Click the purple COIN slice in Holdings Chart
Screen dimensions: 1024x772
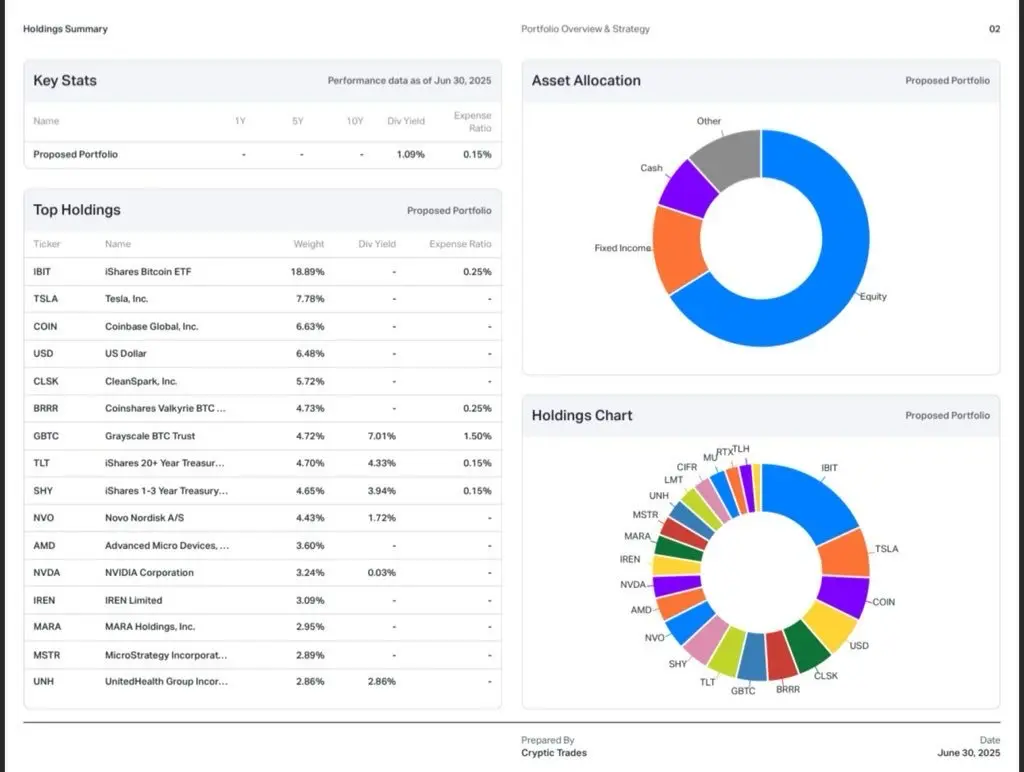843,596
